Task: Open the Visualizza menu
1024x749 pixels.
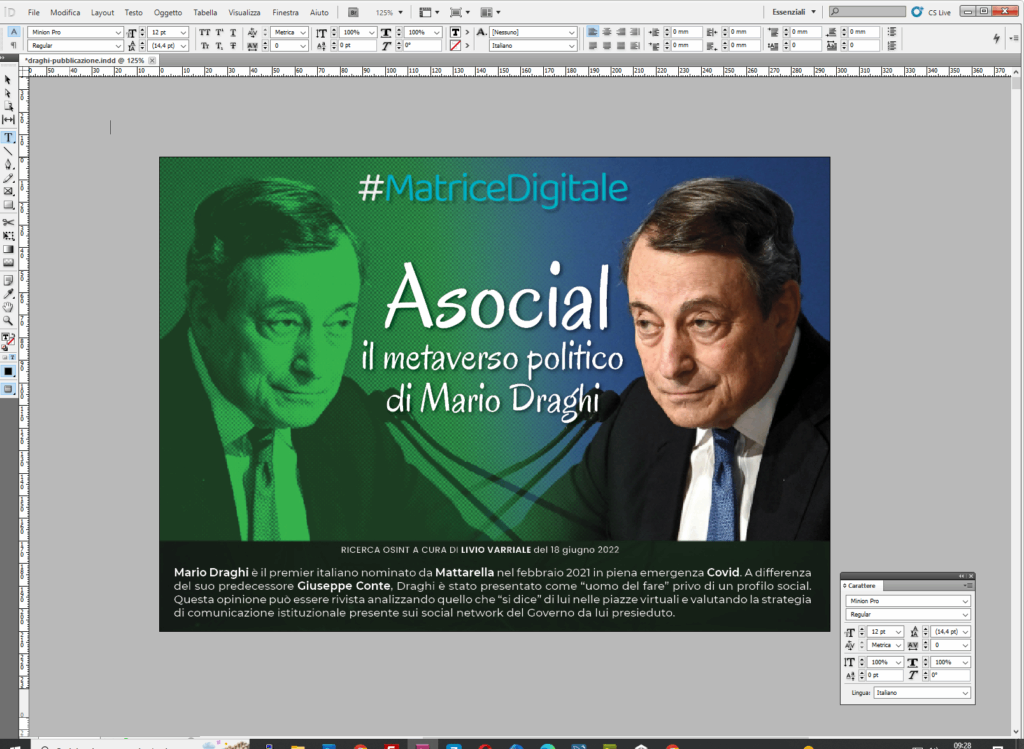Action: pos(244,12)
